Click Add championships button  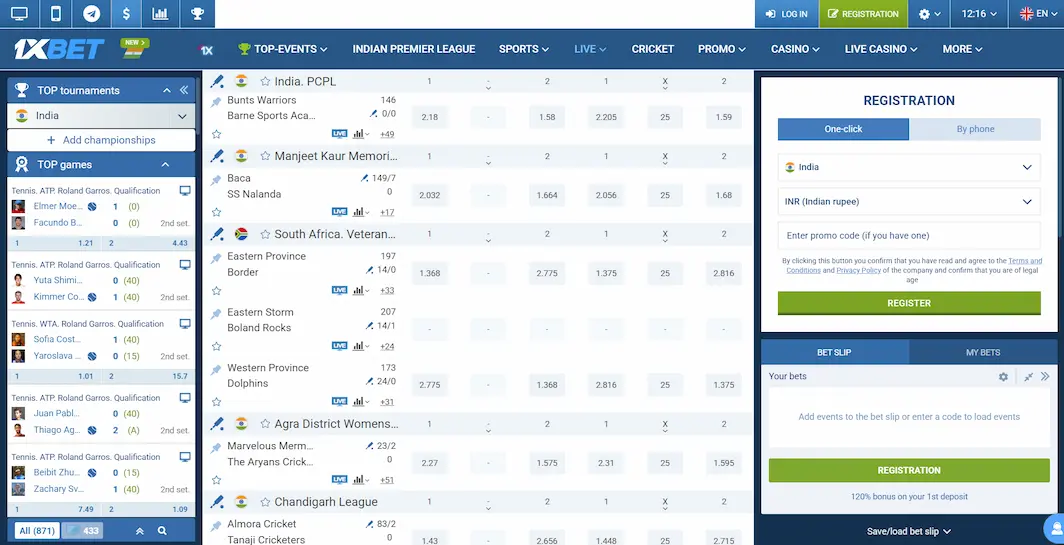(x=101, y=140)
